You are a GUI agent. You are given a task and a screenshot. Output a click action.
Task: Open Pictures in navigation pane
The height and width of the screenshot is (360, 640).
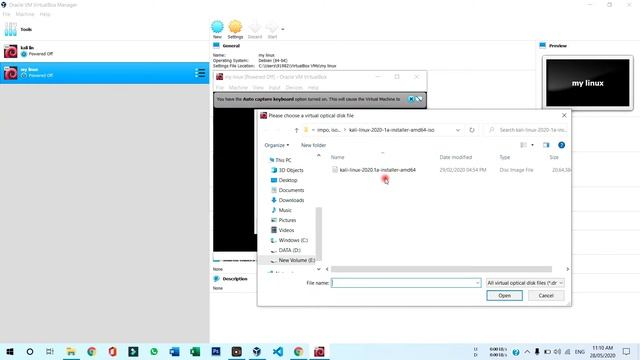coord(287,220)
